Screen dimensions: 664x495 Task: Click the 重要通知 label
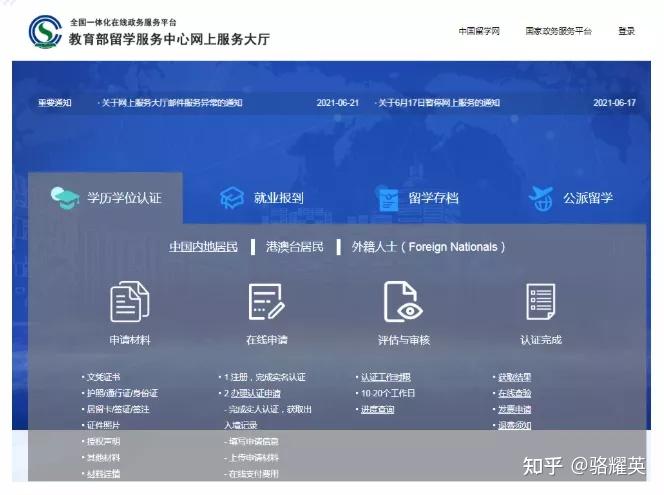tap(55, 102)
